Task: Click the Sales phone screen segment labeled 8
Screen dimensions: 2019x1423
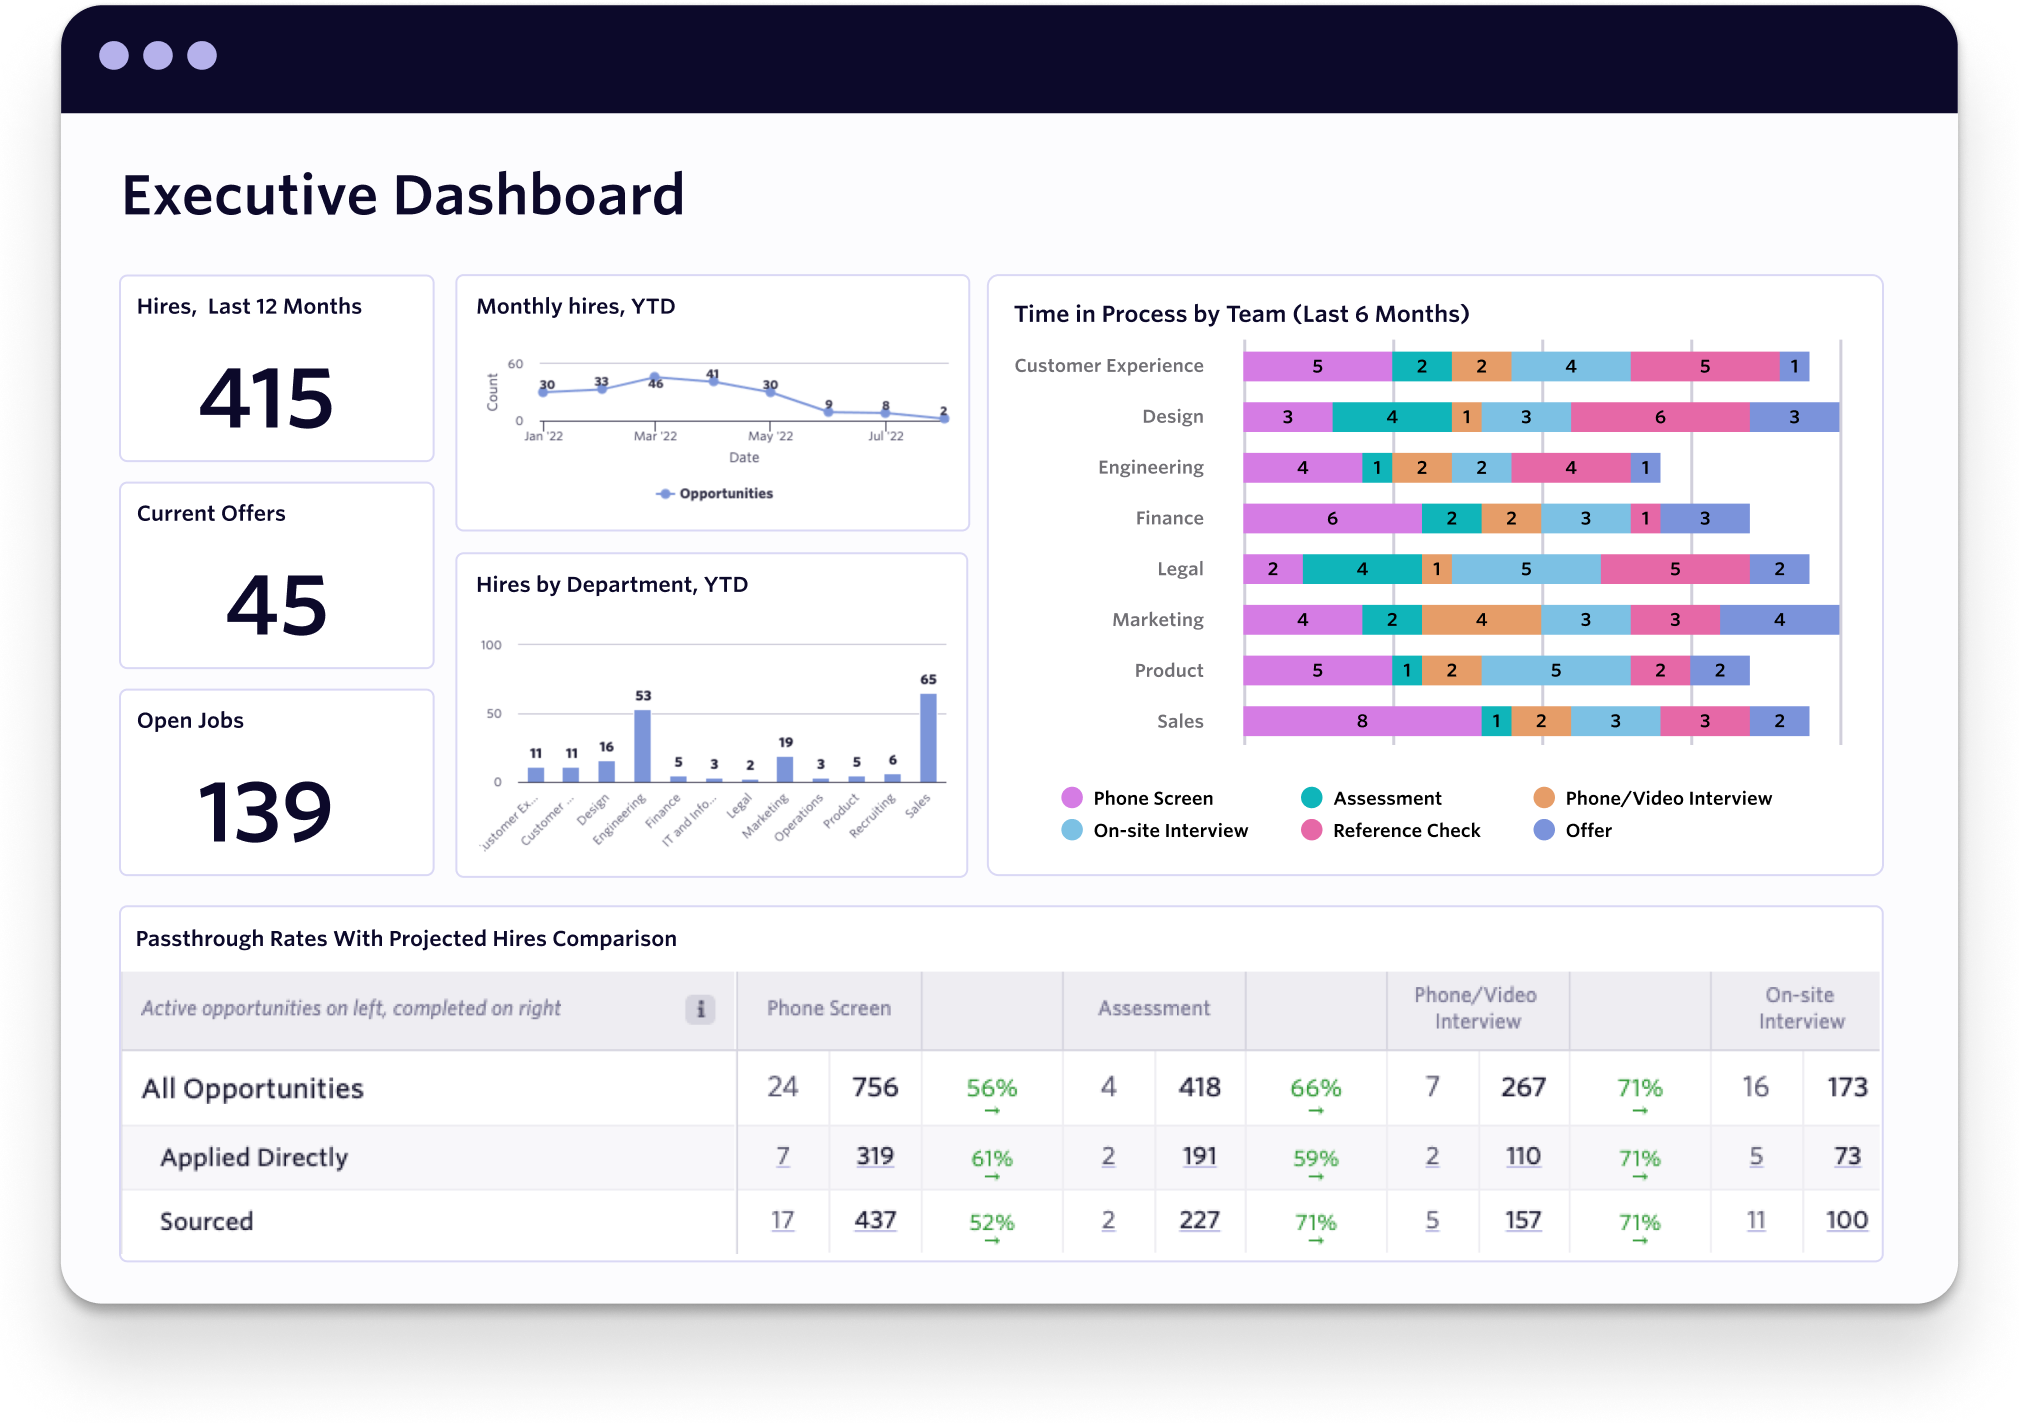Action: (x=1361, y=721)
